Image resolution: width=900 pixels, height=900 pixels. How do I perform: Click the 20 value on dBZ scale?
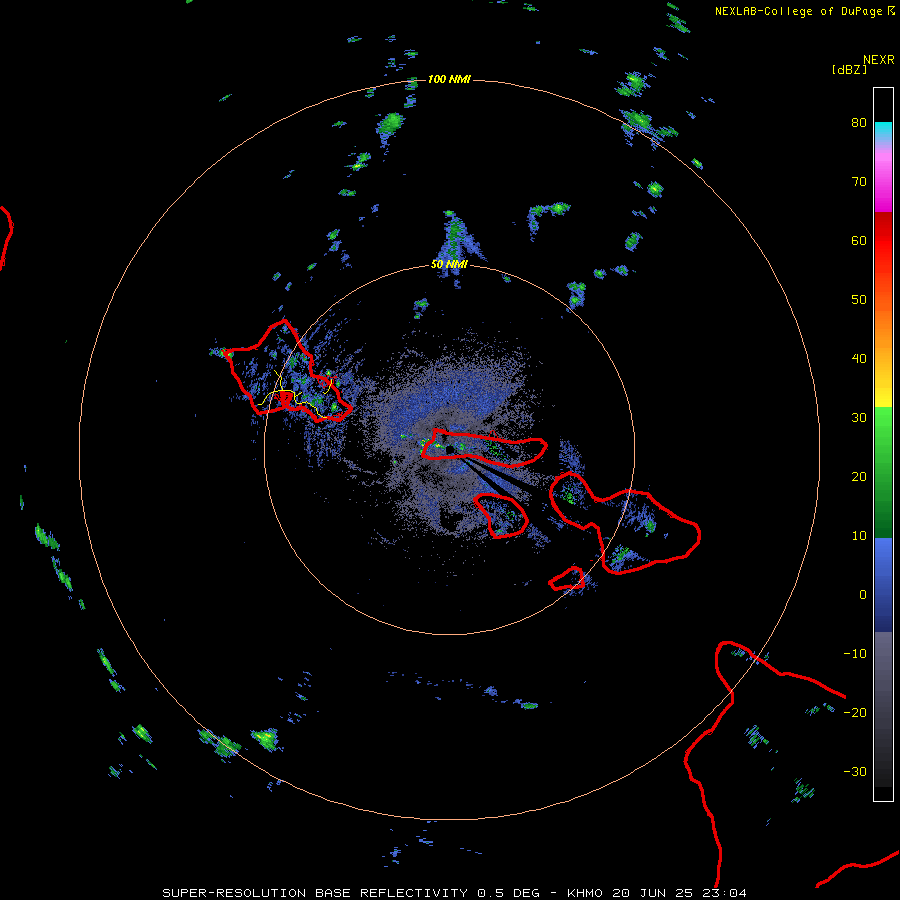pyautogui.click(x=859, y=477)
